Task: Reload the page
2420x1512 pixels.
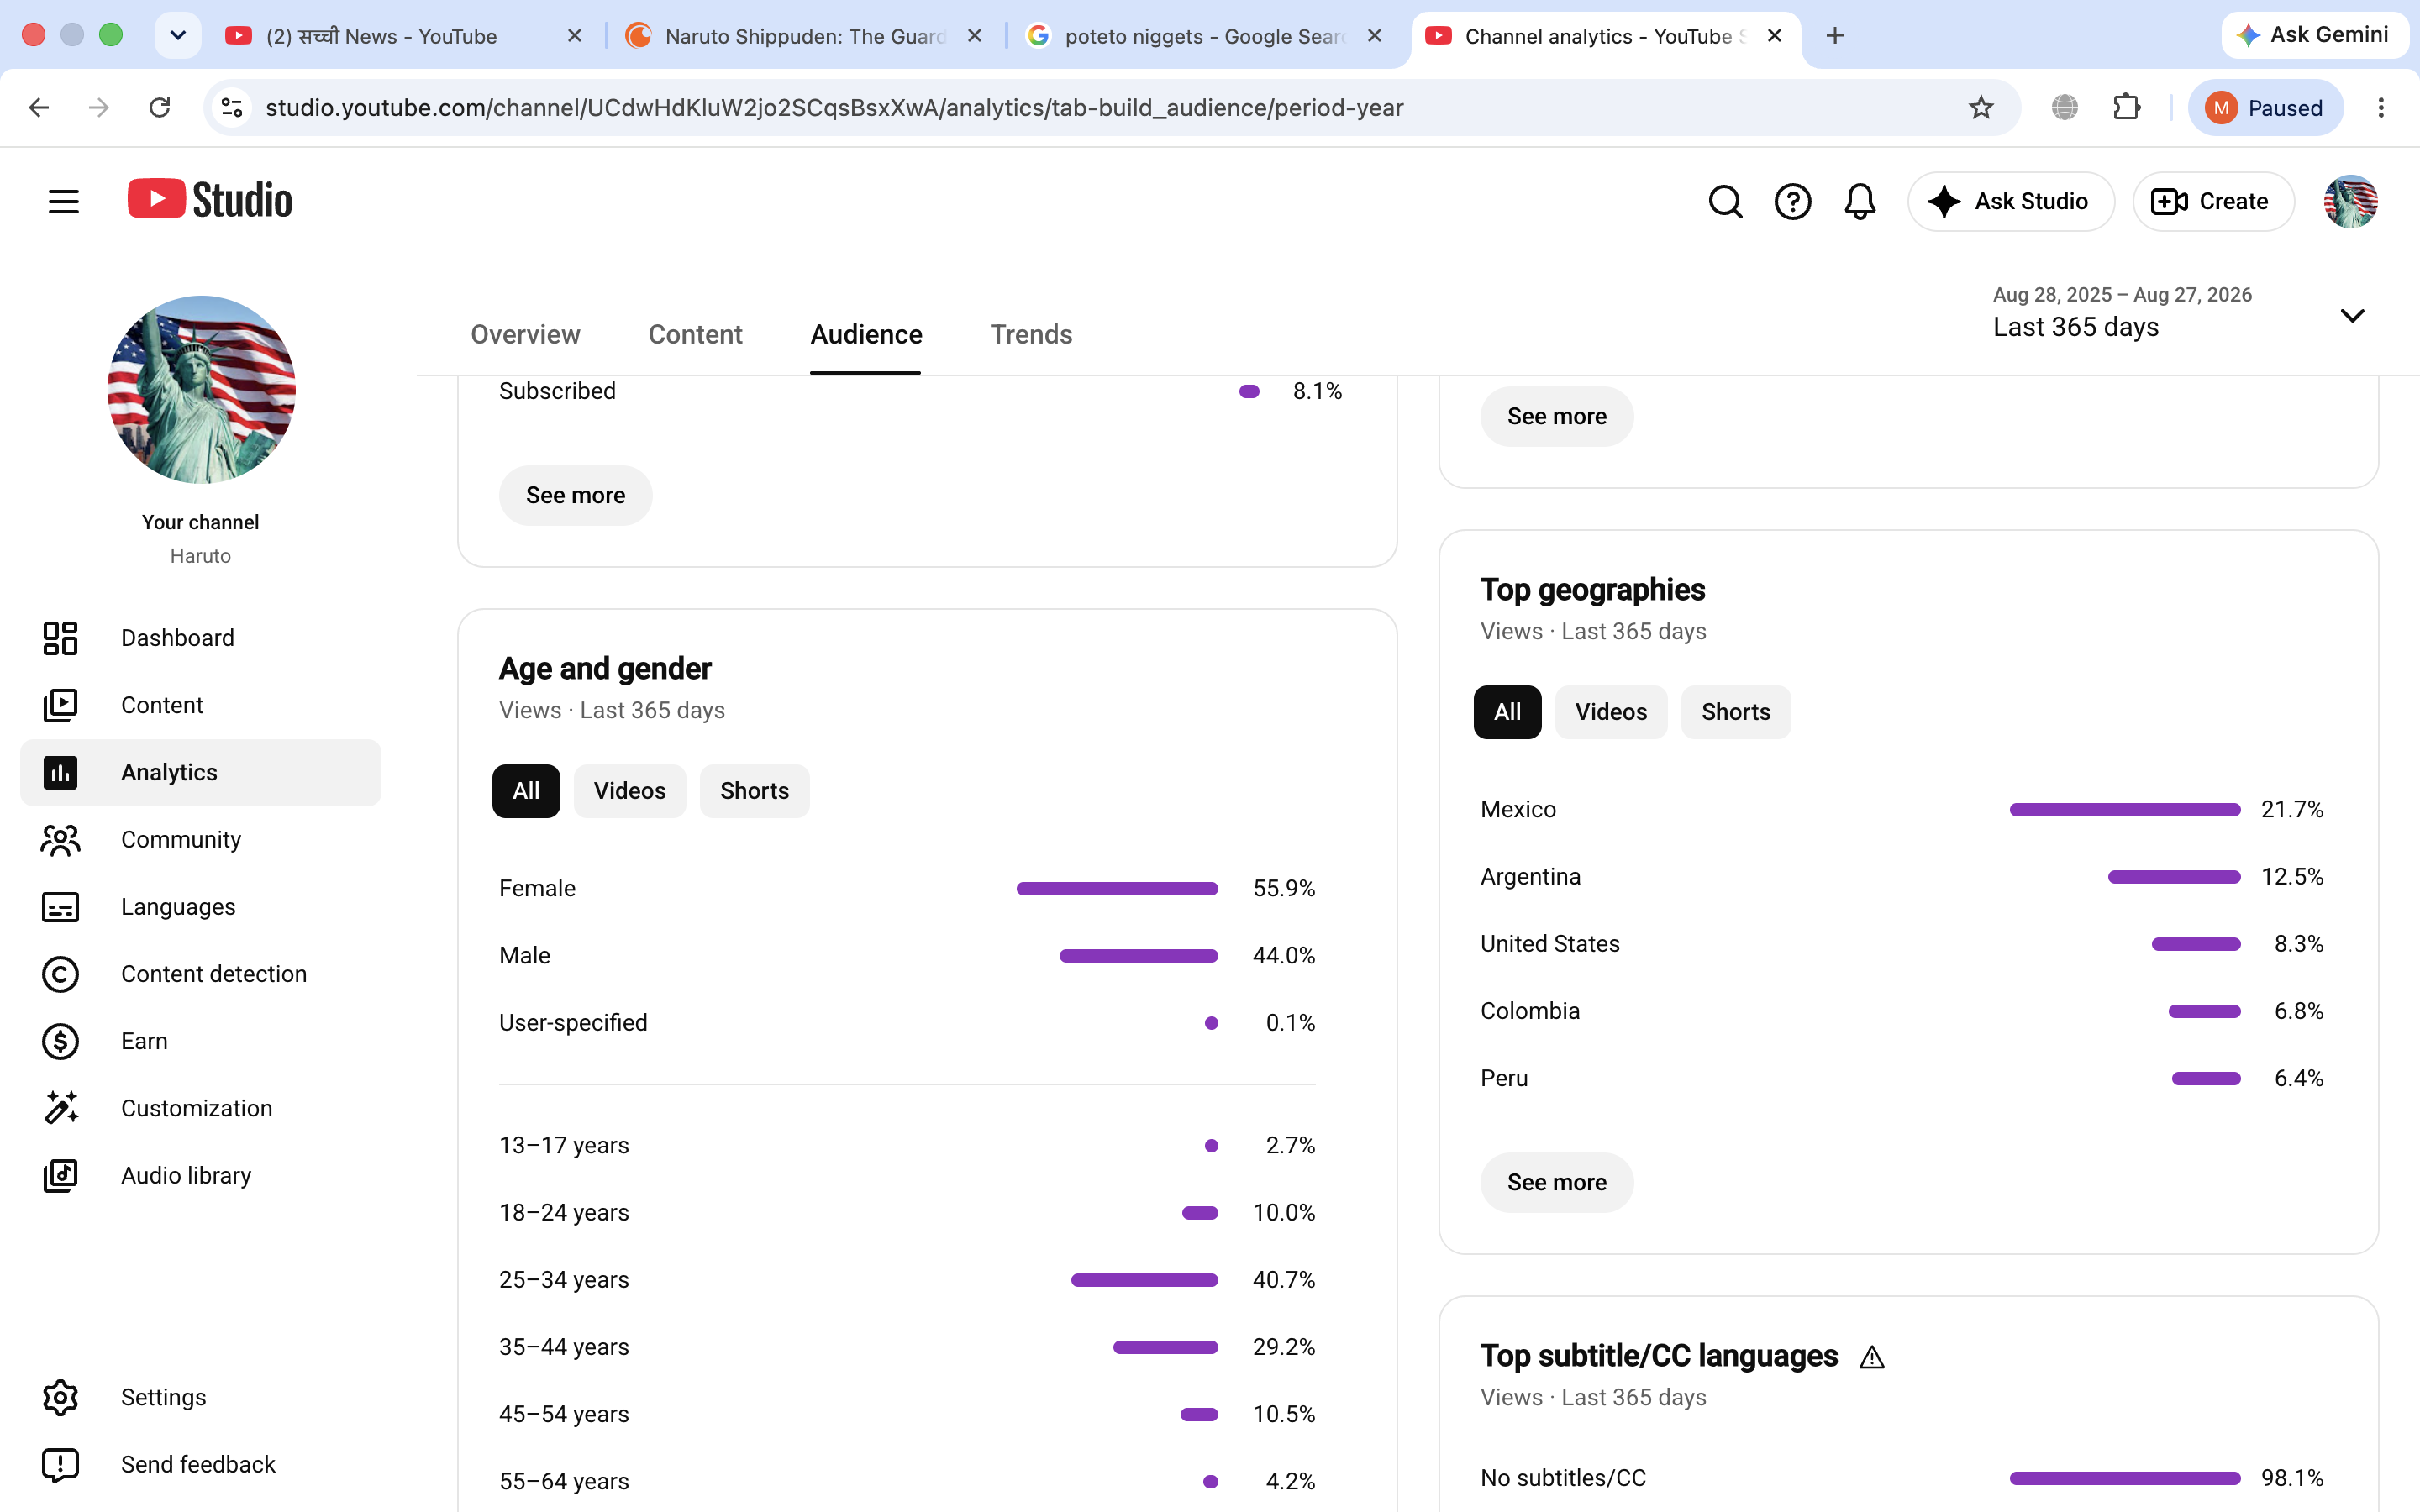Action: pos(160,107)
